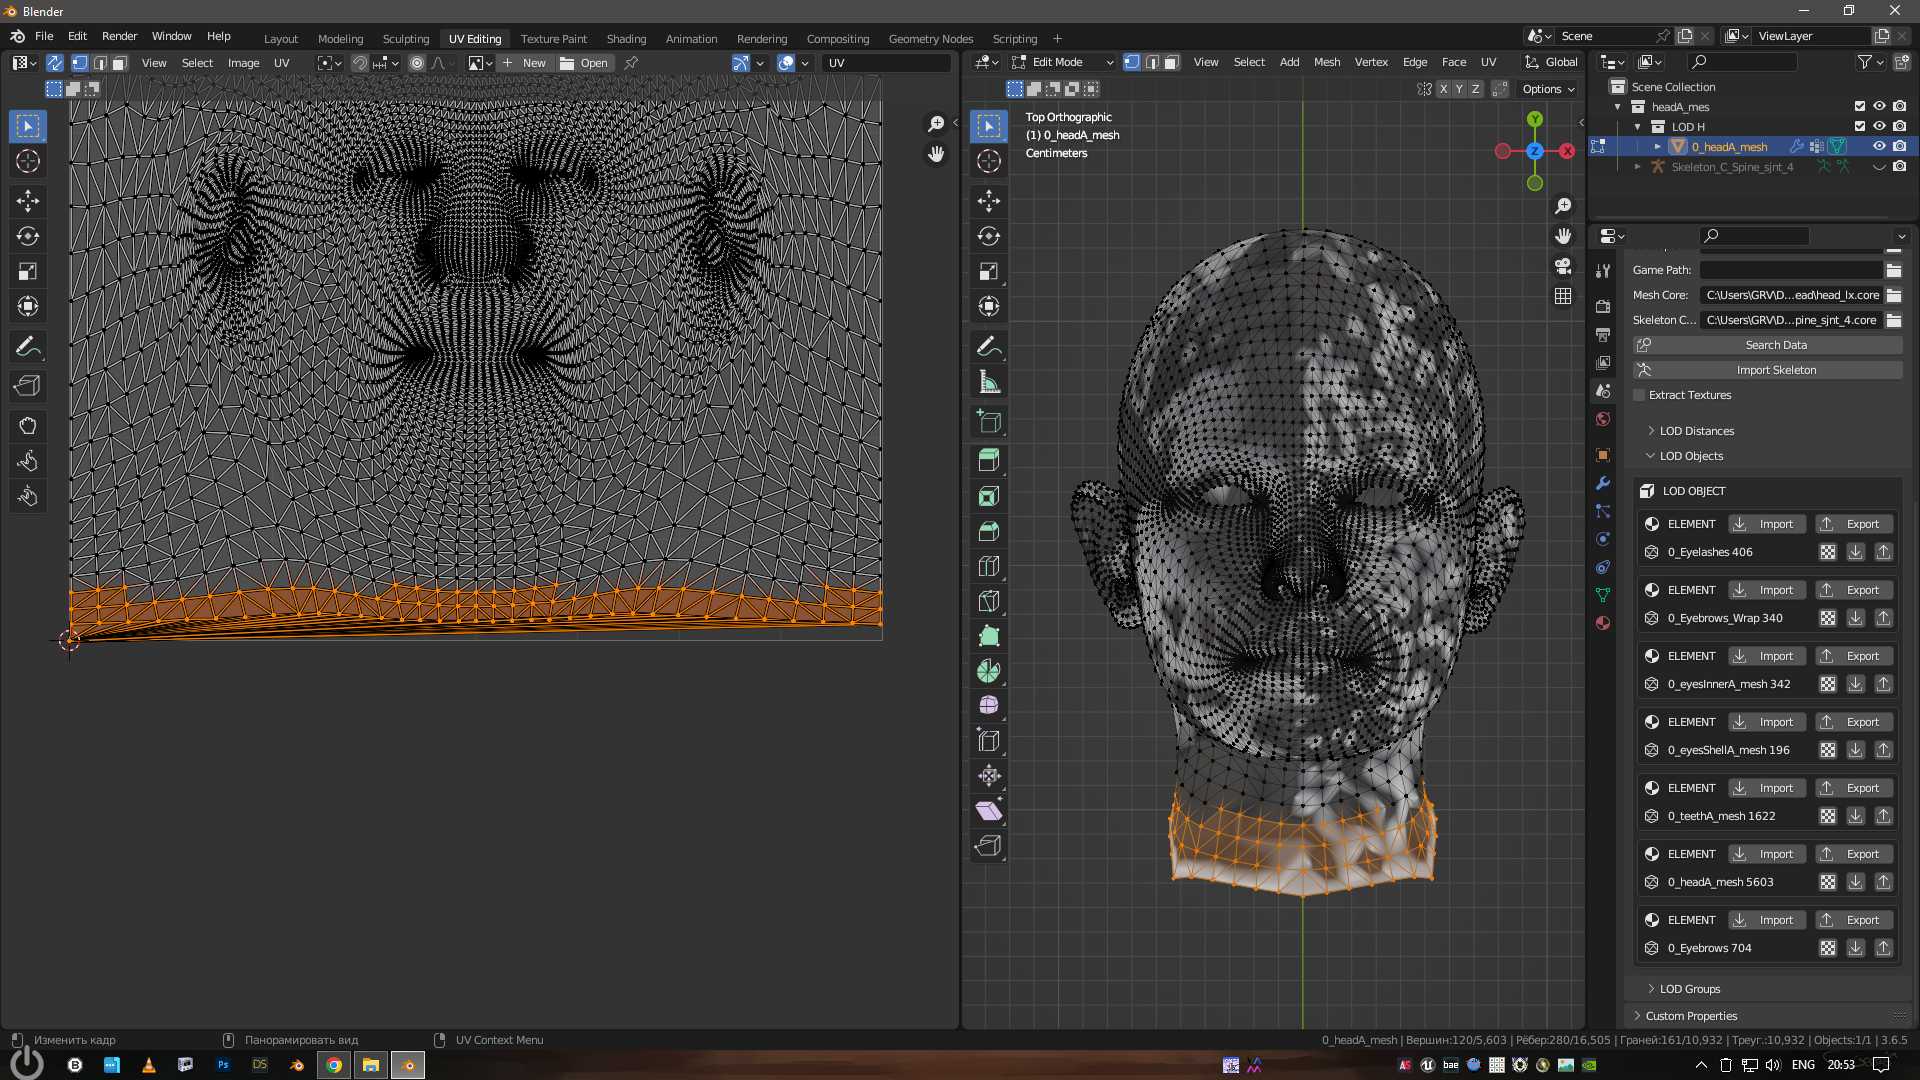Open the Render menu
Viewport: 1920px width, 1080px height.
click(119, 36)
